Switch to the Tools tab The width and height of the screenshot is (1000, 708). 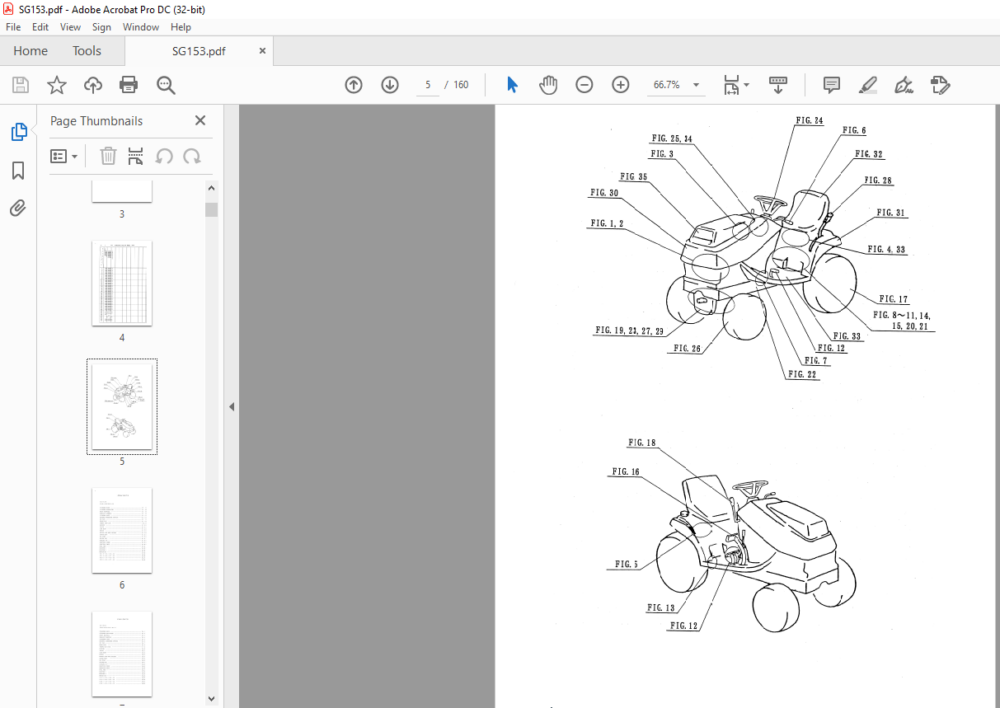point(87,51)
